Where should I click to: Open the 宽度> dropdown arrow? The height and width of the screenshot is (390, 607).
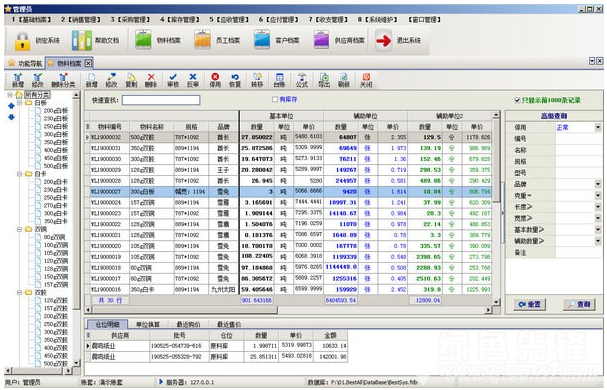(x=598, y=218)
